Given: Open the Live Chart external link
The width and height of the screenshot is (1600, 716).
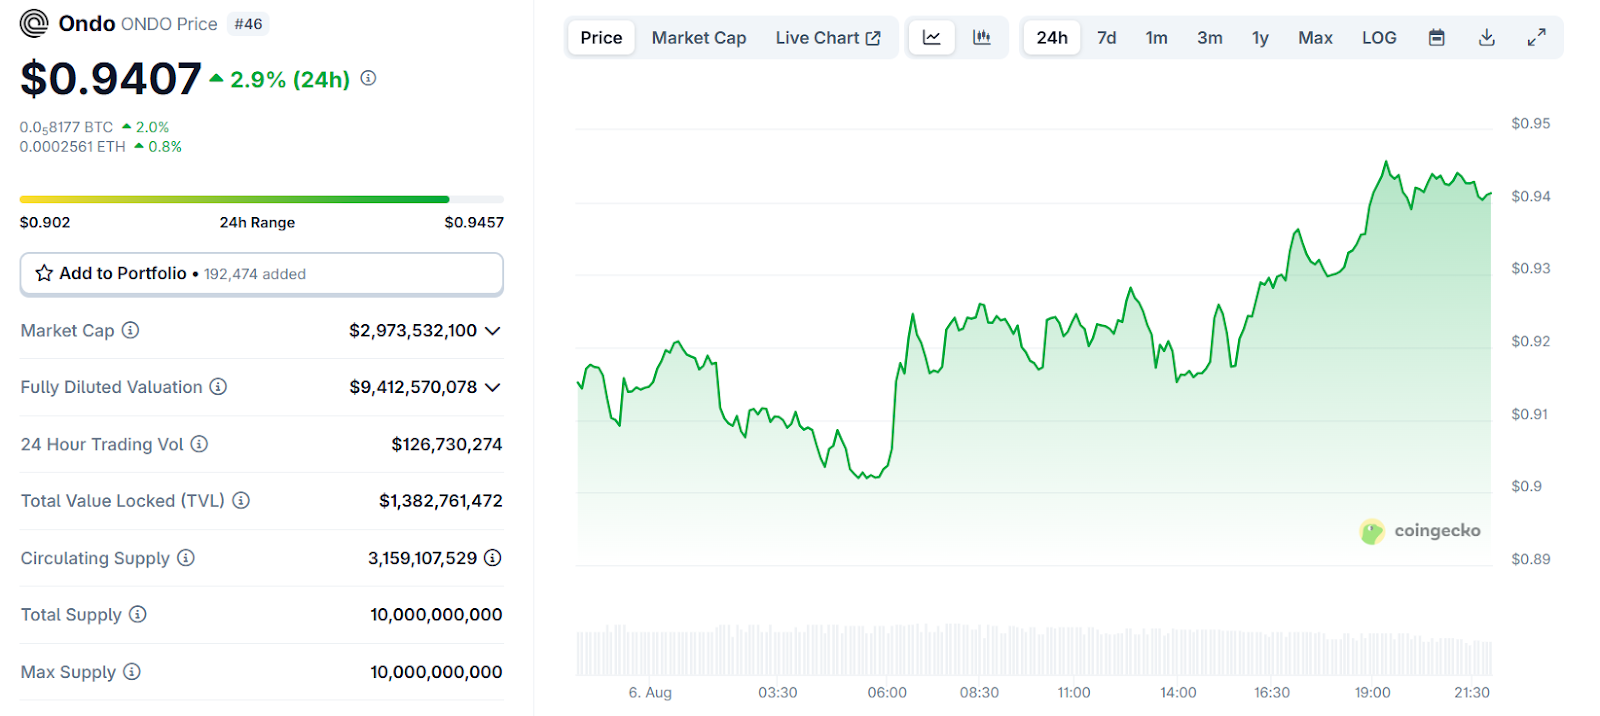Looking at the screenshot, I should 828,38.
